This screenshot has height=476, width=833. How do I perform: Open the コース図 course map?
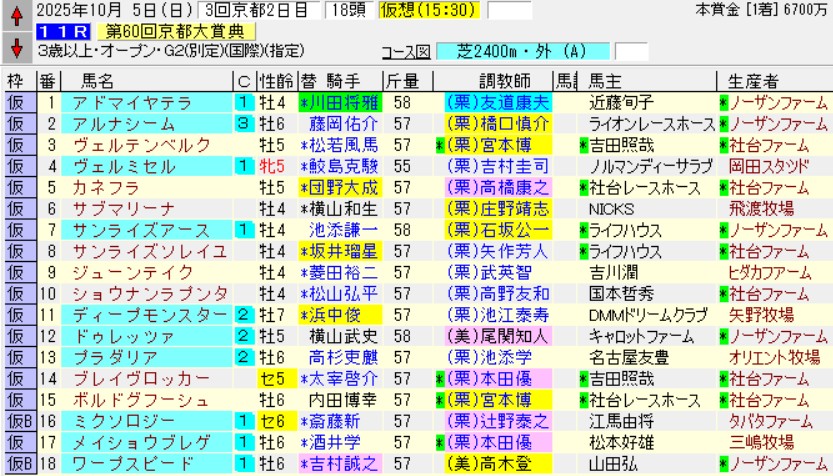[x=407, y=51]
